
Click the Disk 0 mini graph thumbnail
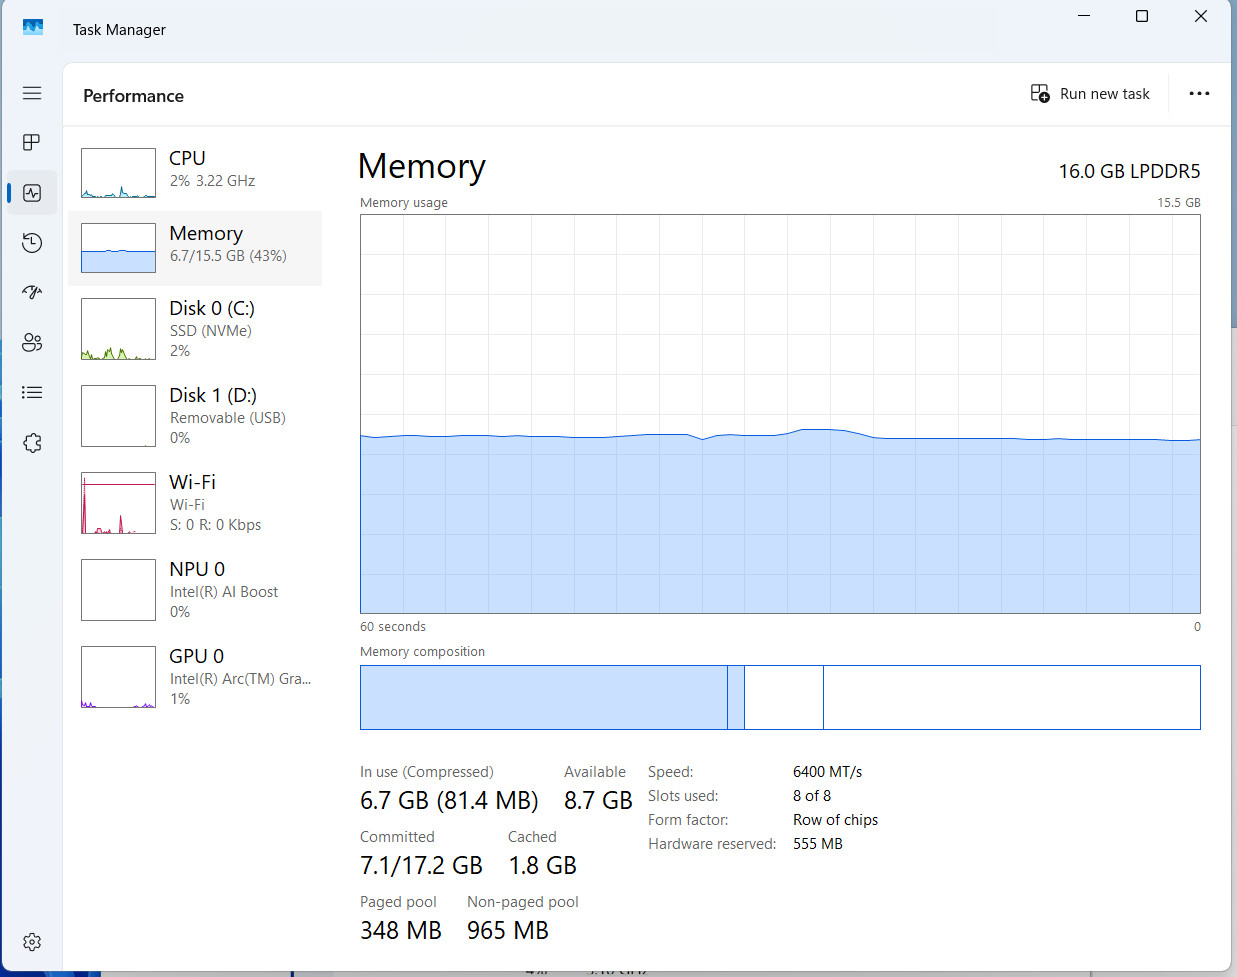[x=118, y=329]
